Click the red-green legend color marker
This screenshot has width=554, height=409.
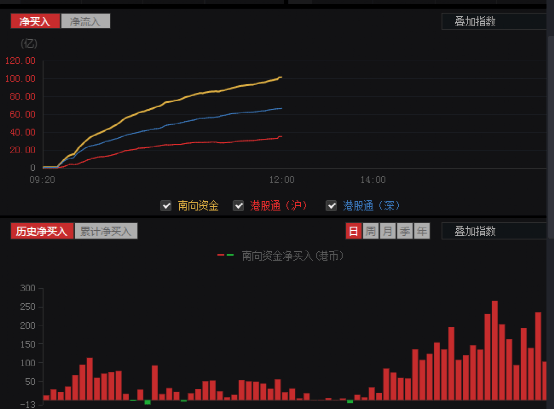[x=225, y=255]
